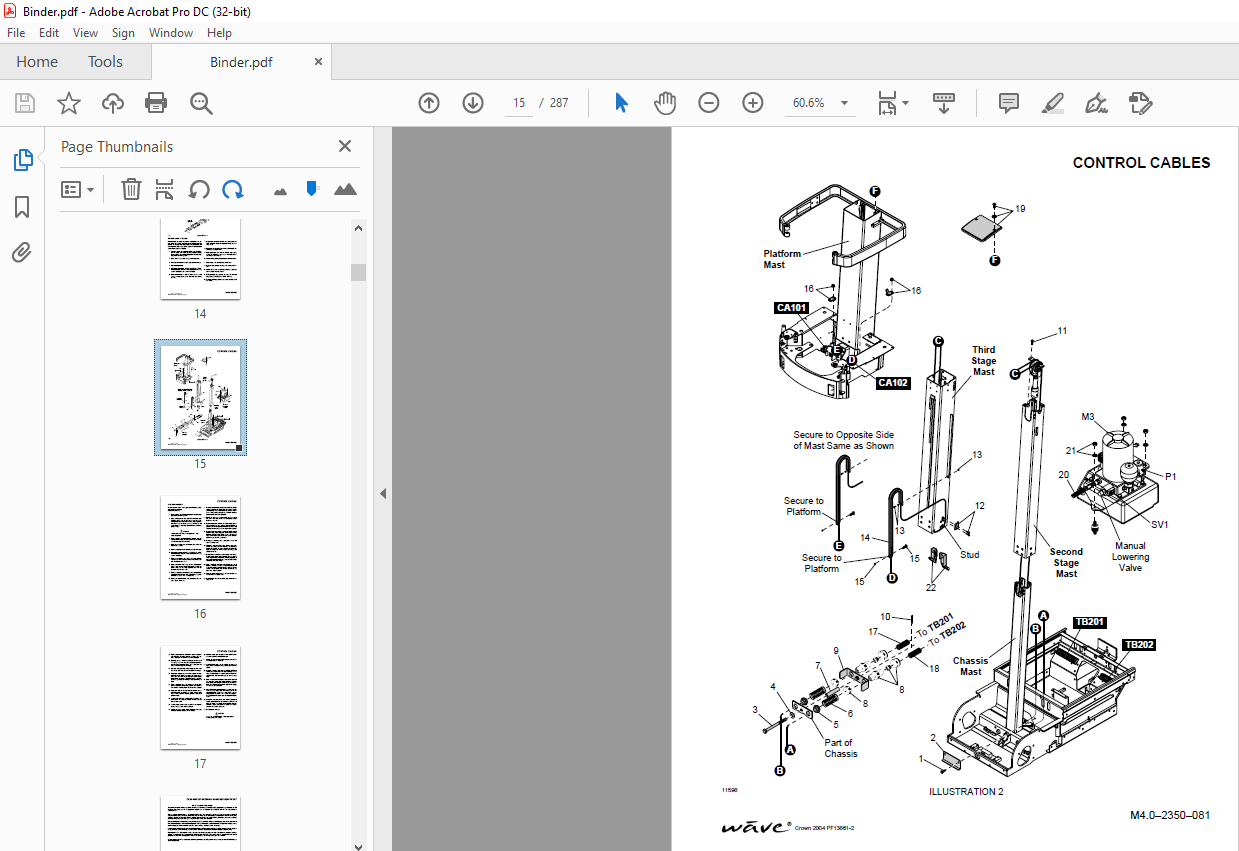Open the Help menu
Screen dimensions: 1239x851
(219, 33)
